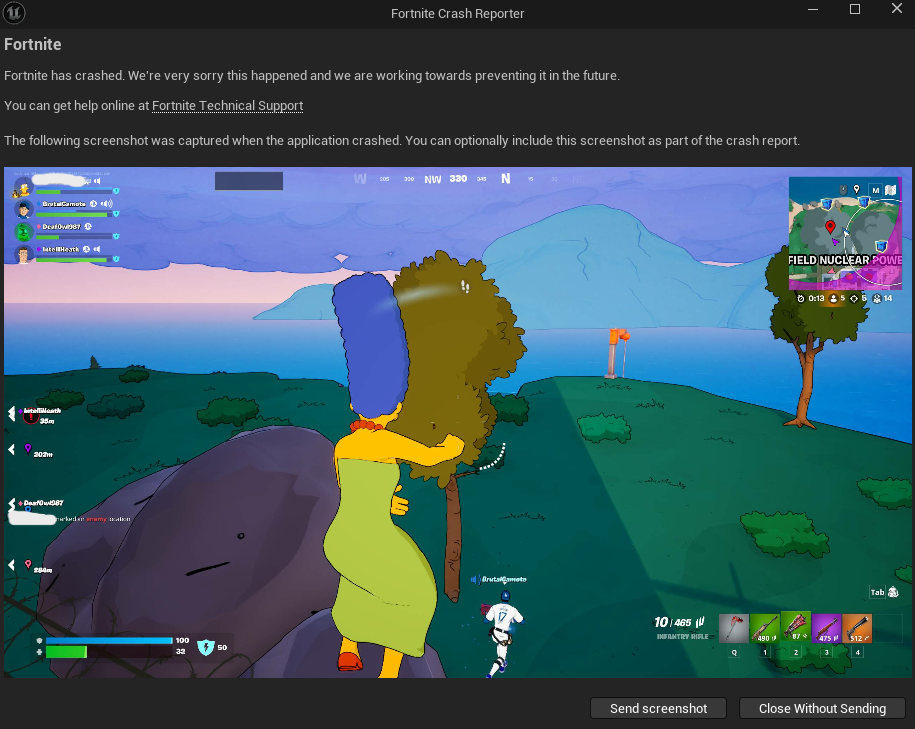Click the NW compass label
The width and height of the screenshot is (915, 729).
point(432,180)
